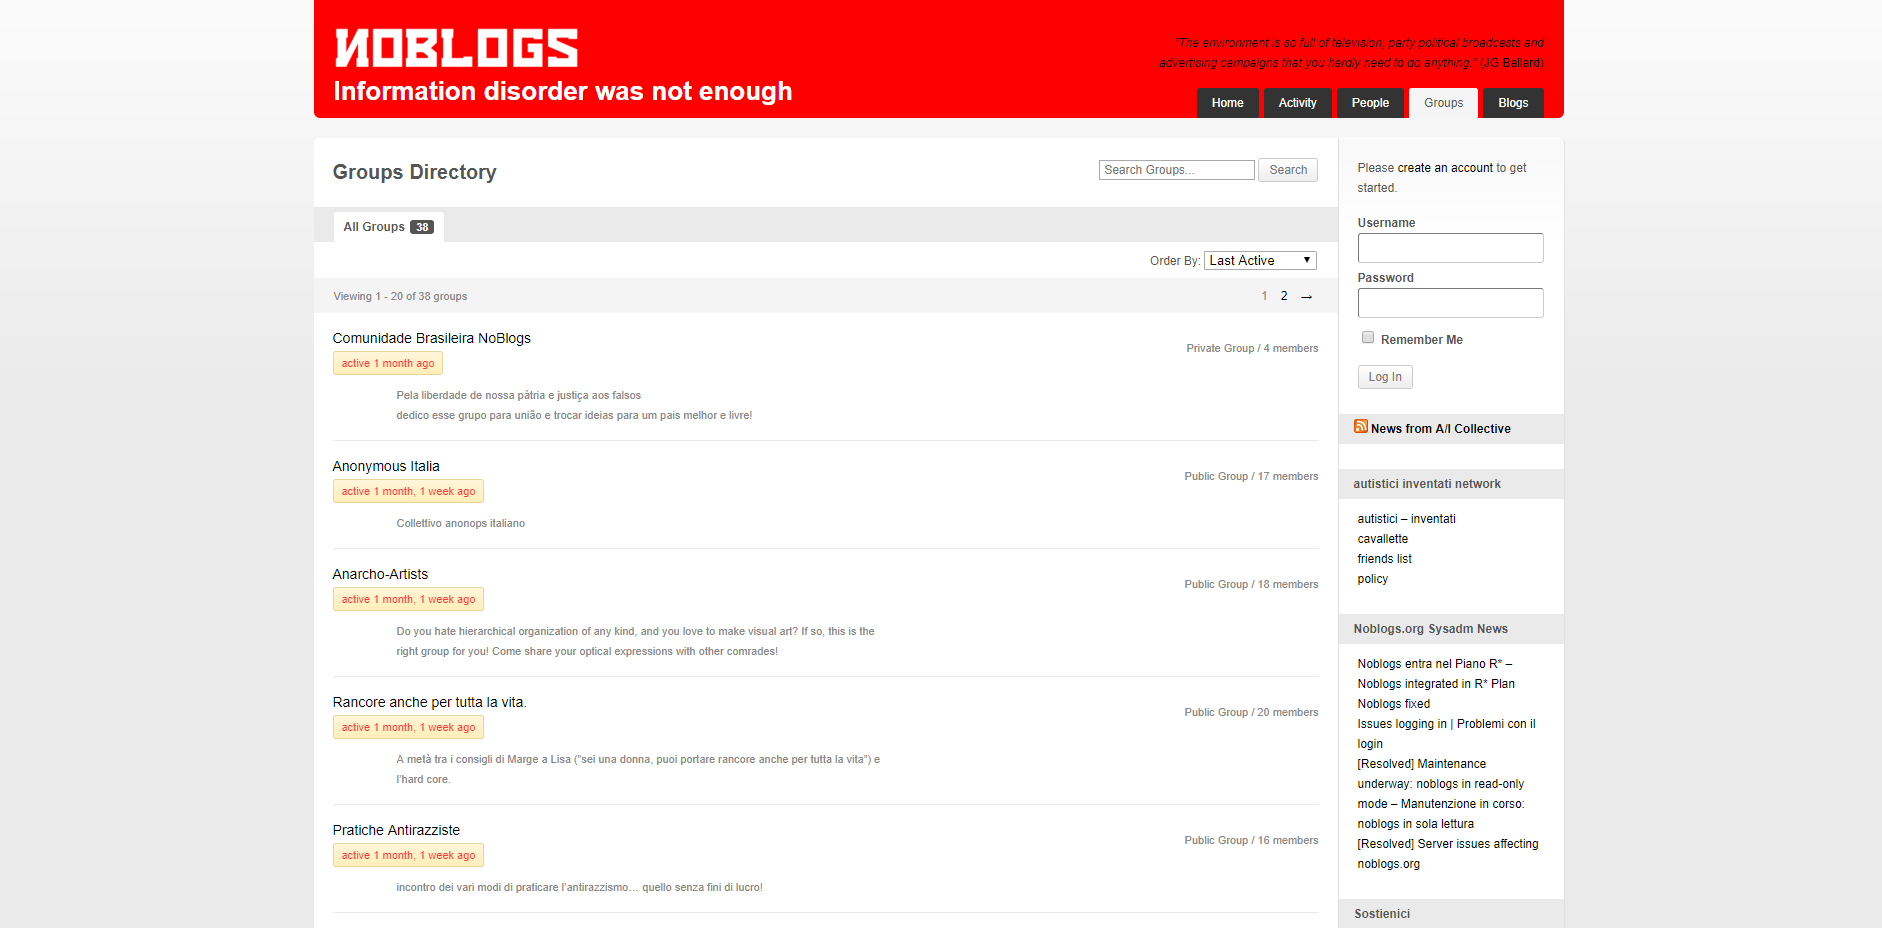This screenshot has height=928, width=1882.
Task: Open the Pratiche Antirazziste group
Action: (x=396, y=830)
